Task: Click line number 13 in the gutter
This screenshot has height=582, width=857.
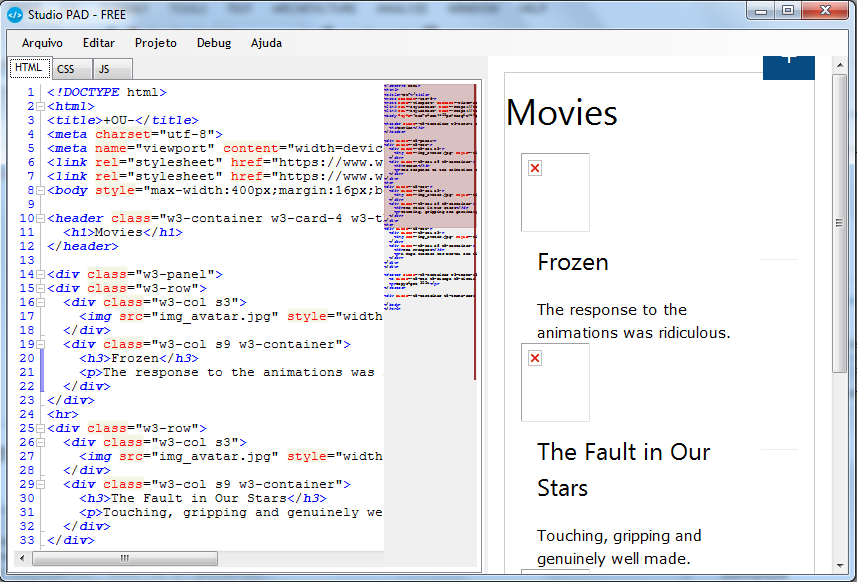Action: [x=27, y=261]
